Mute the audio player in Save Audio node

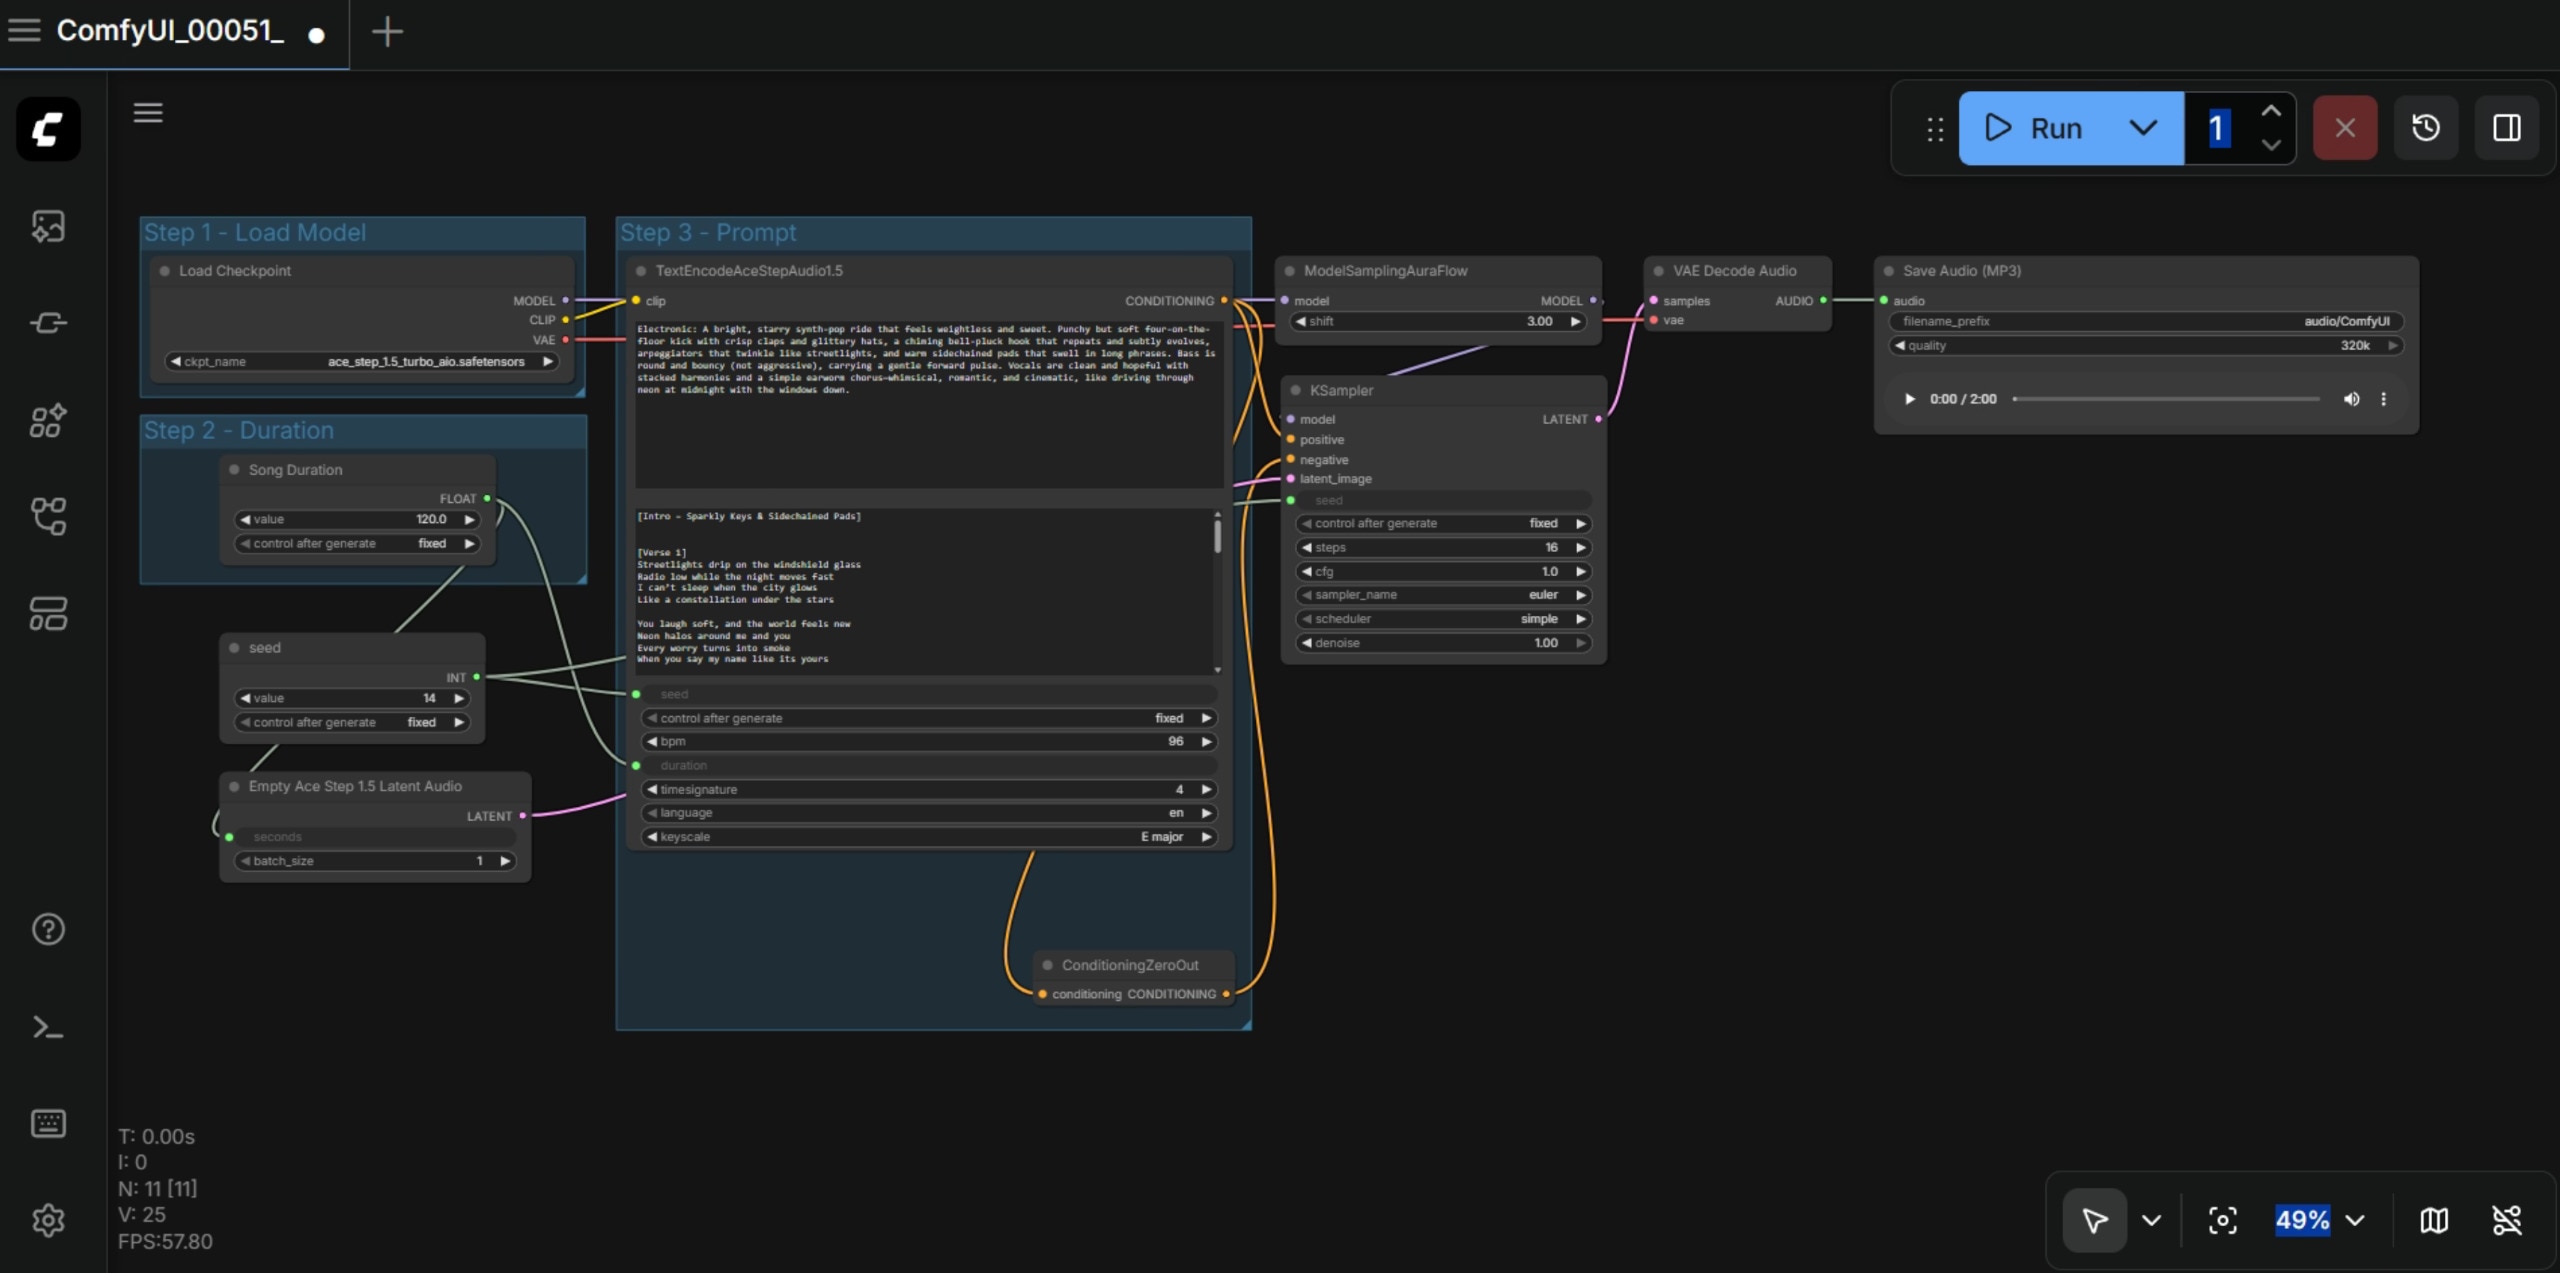pos(2351,398)
